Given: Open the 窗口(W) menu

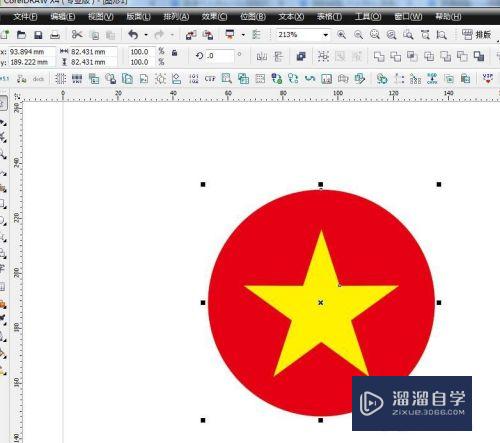Looking at the screenshot, I should click(408, 16).
